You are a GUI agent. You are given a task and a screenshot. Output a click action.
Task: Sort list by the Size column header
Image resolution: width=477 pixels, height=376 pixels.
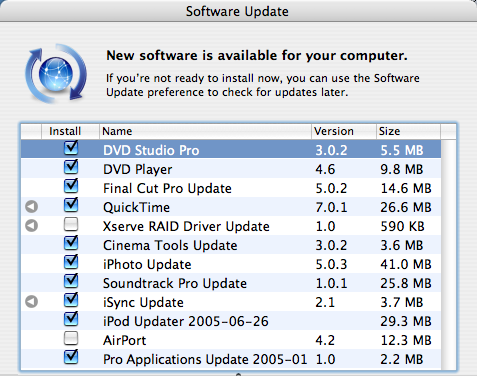[x=408, y=131]
